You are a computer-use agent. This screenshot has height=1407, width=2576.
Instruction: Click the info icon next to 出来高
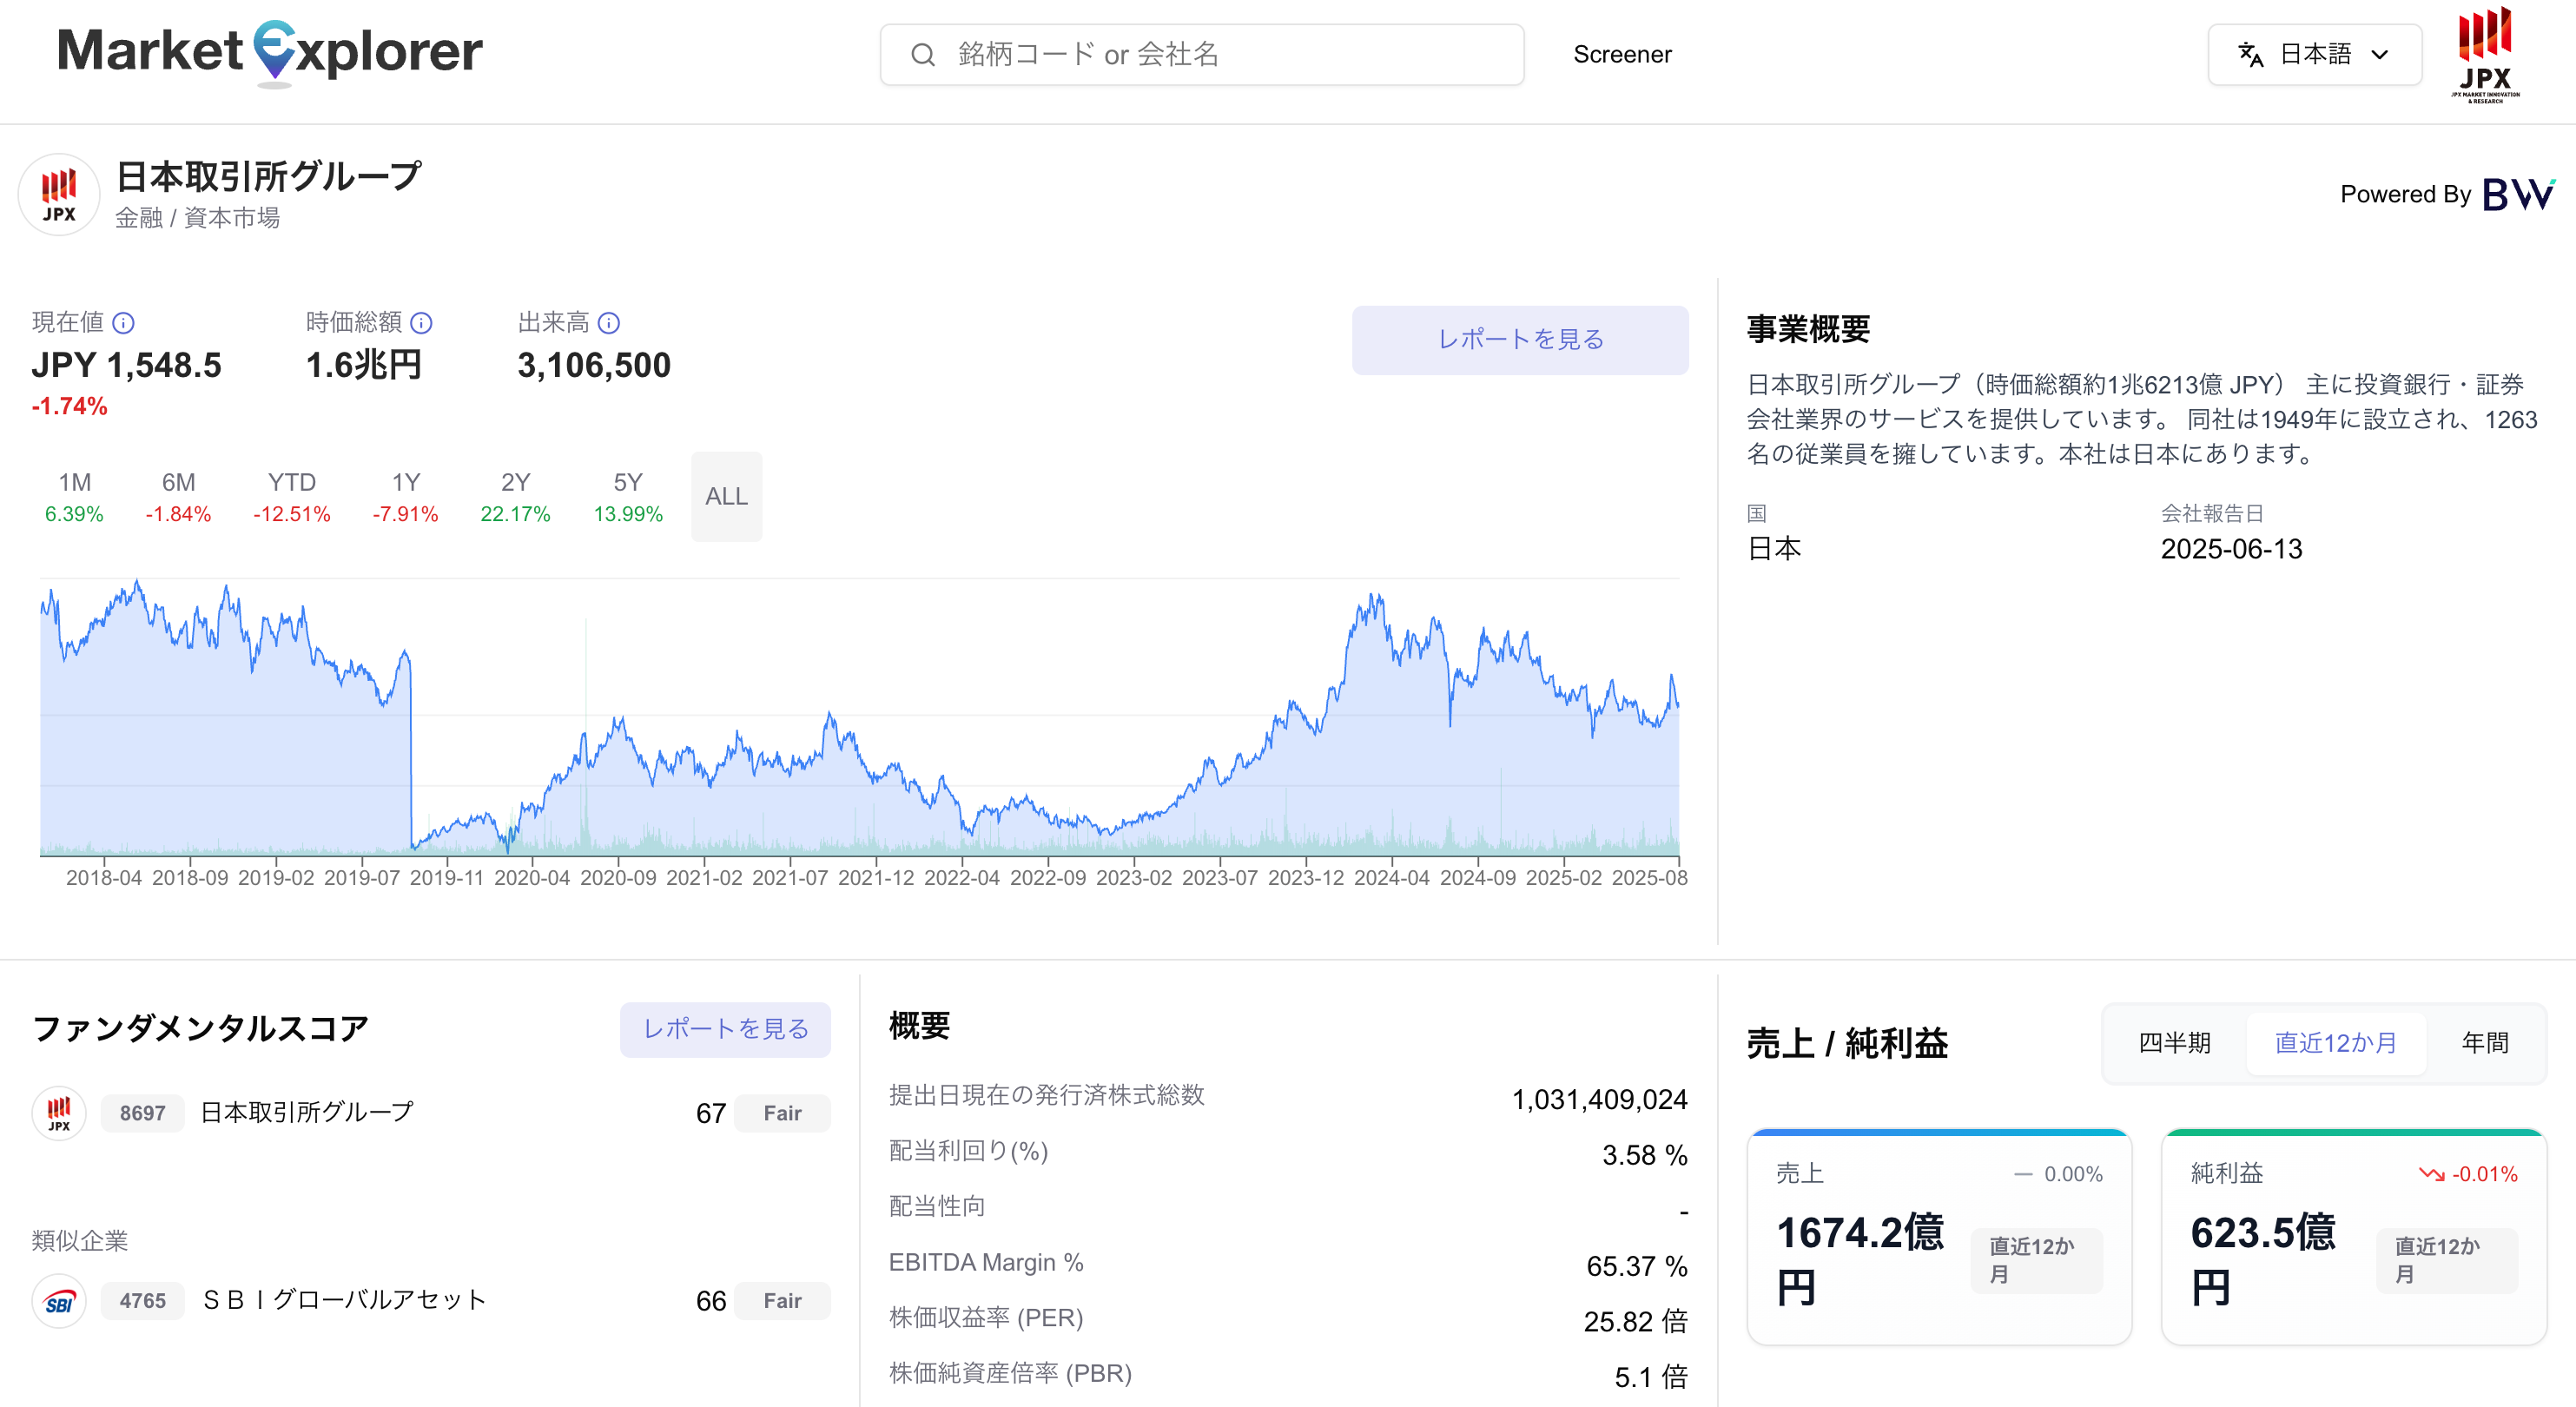pos(609,323)
